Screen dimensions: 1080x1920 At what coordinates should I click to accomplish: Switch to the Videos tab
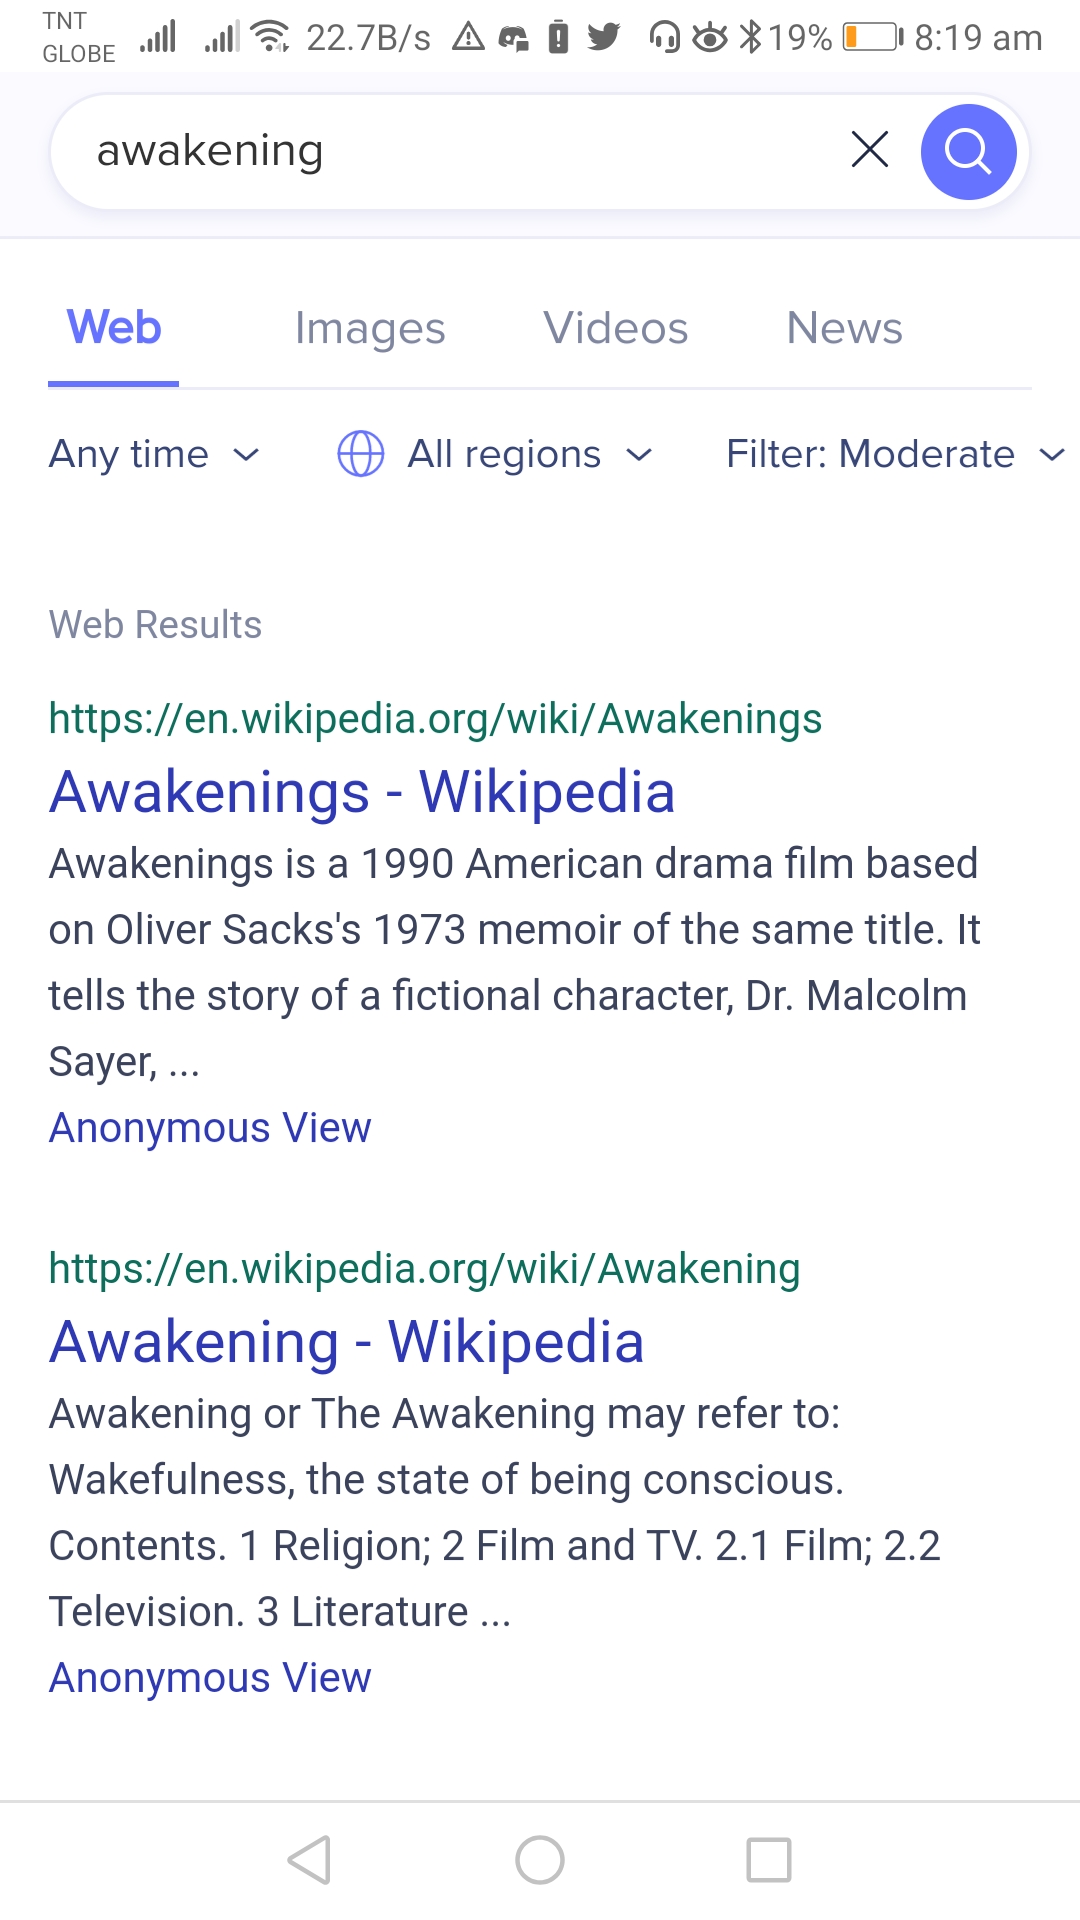point(616,328)
